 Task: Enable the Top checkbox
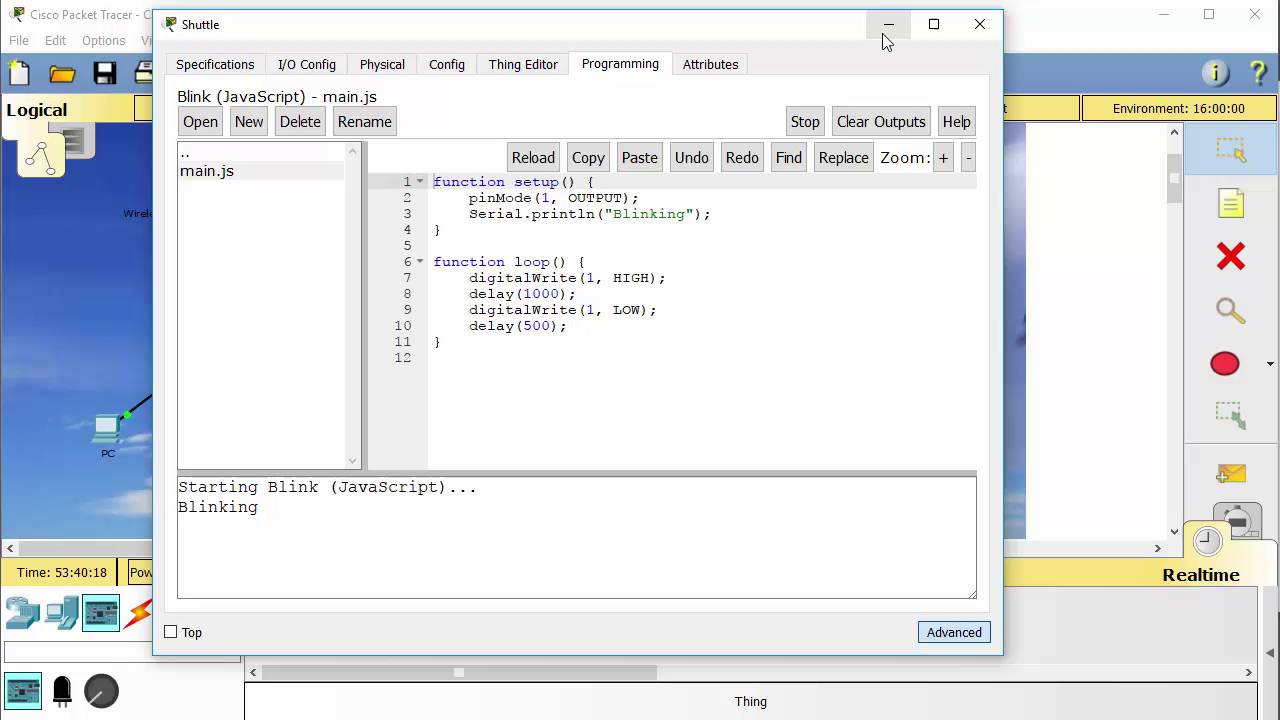(x=171, y=632)
